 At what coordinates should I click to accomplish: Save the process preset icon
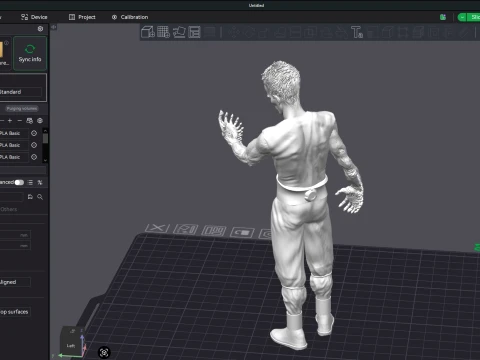pos(30,197)
